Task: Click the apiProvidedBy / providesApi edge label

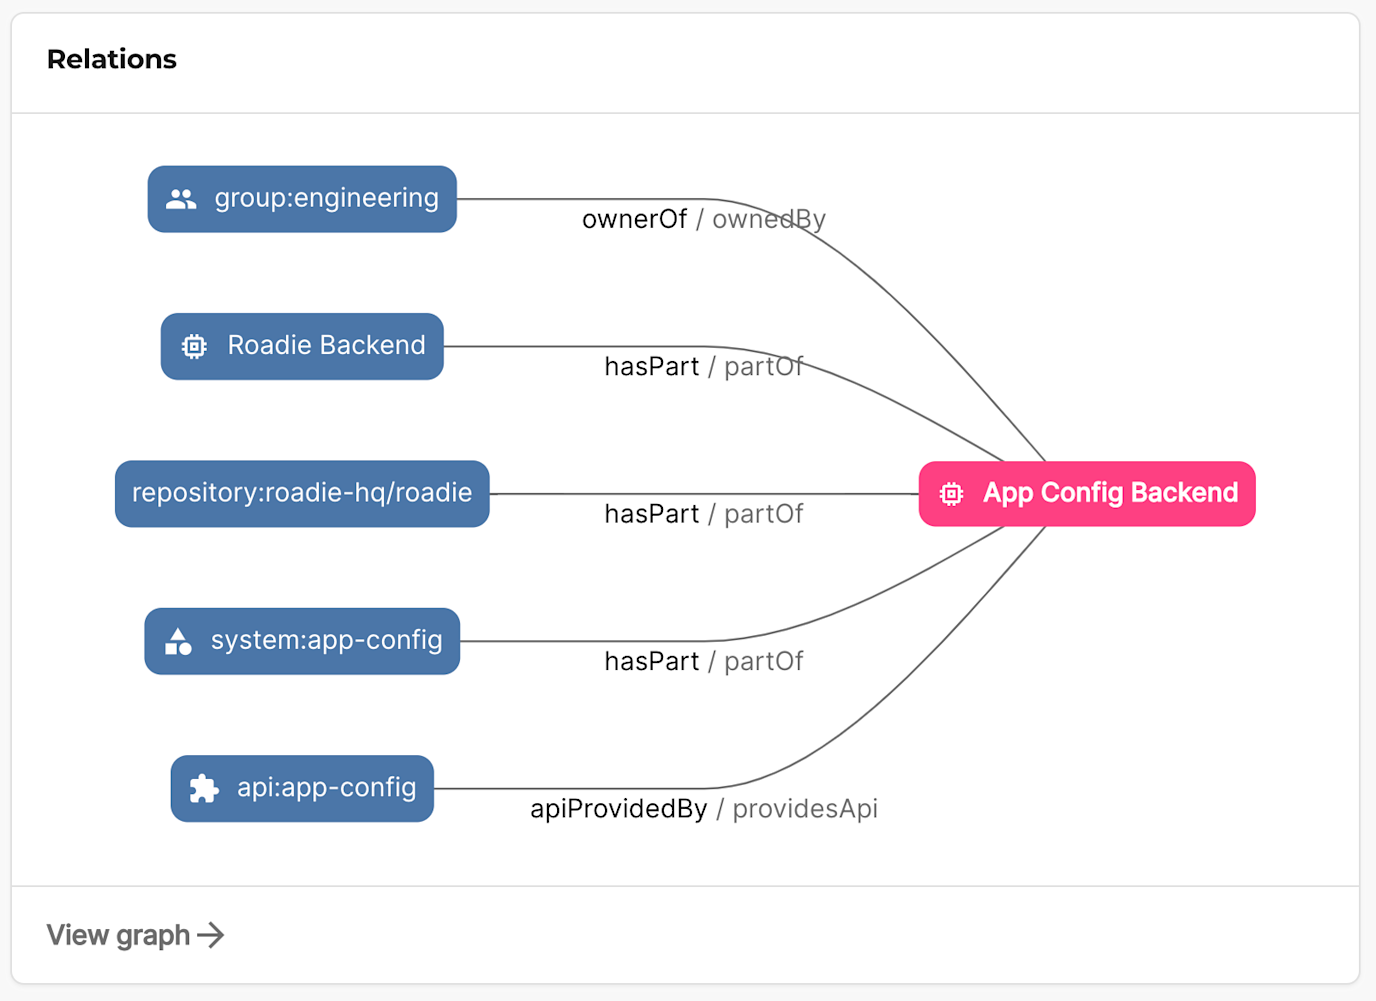Action: [704, 809]
